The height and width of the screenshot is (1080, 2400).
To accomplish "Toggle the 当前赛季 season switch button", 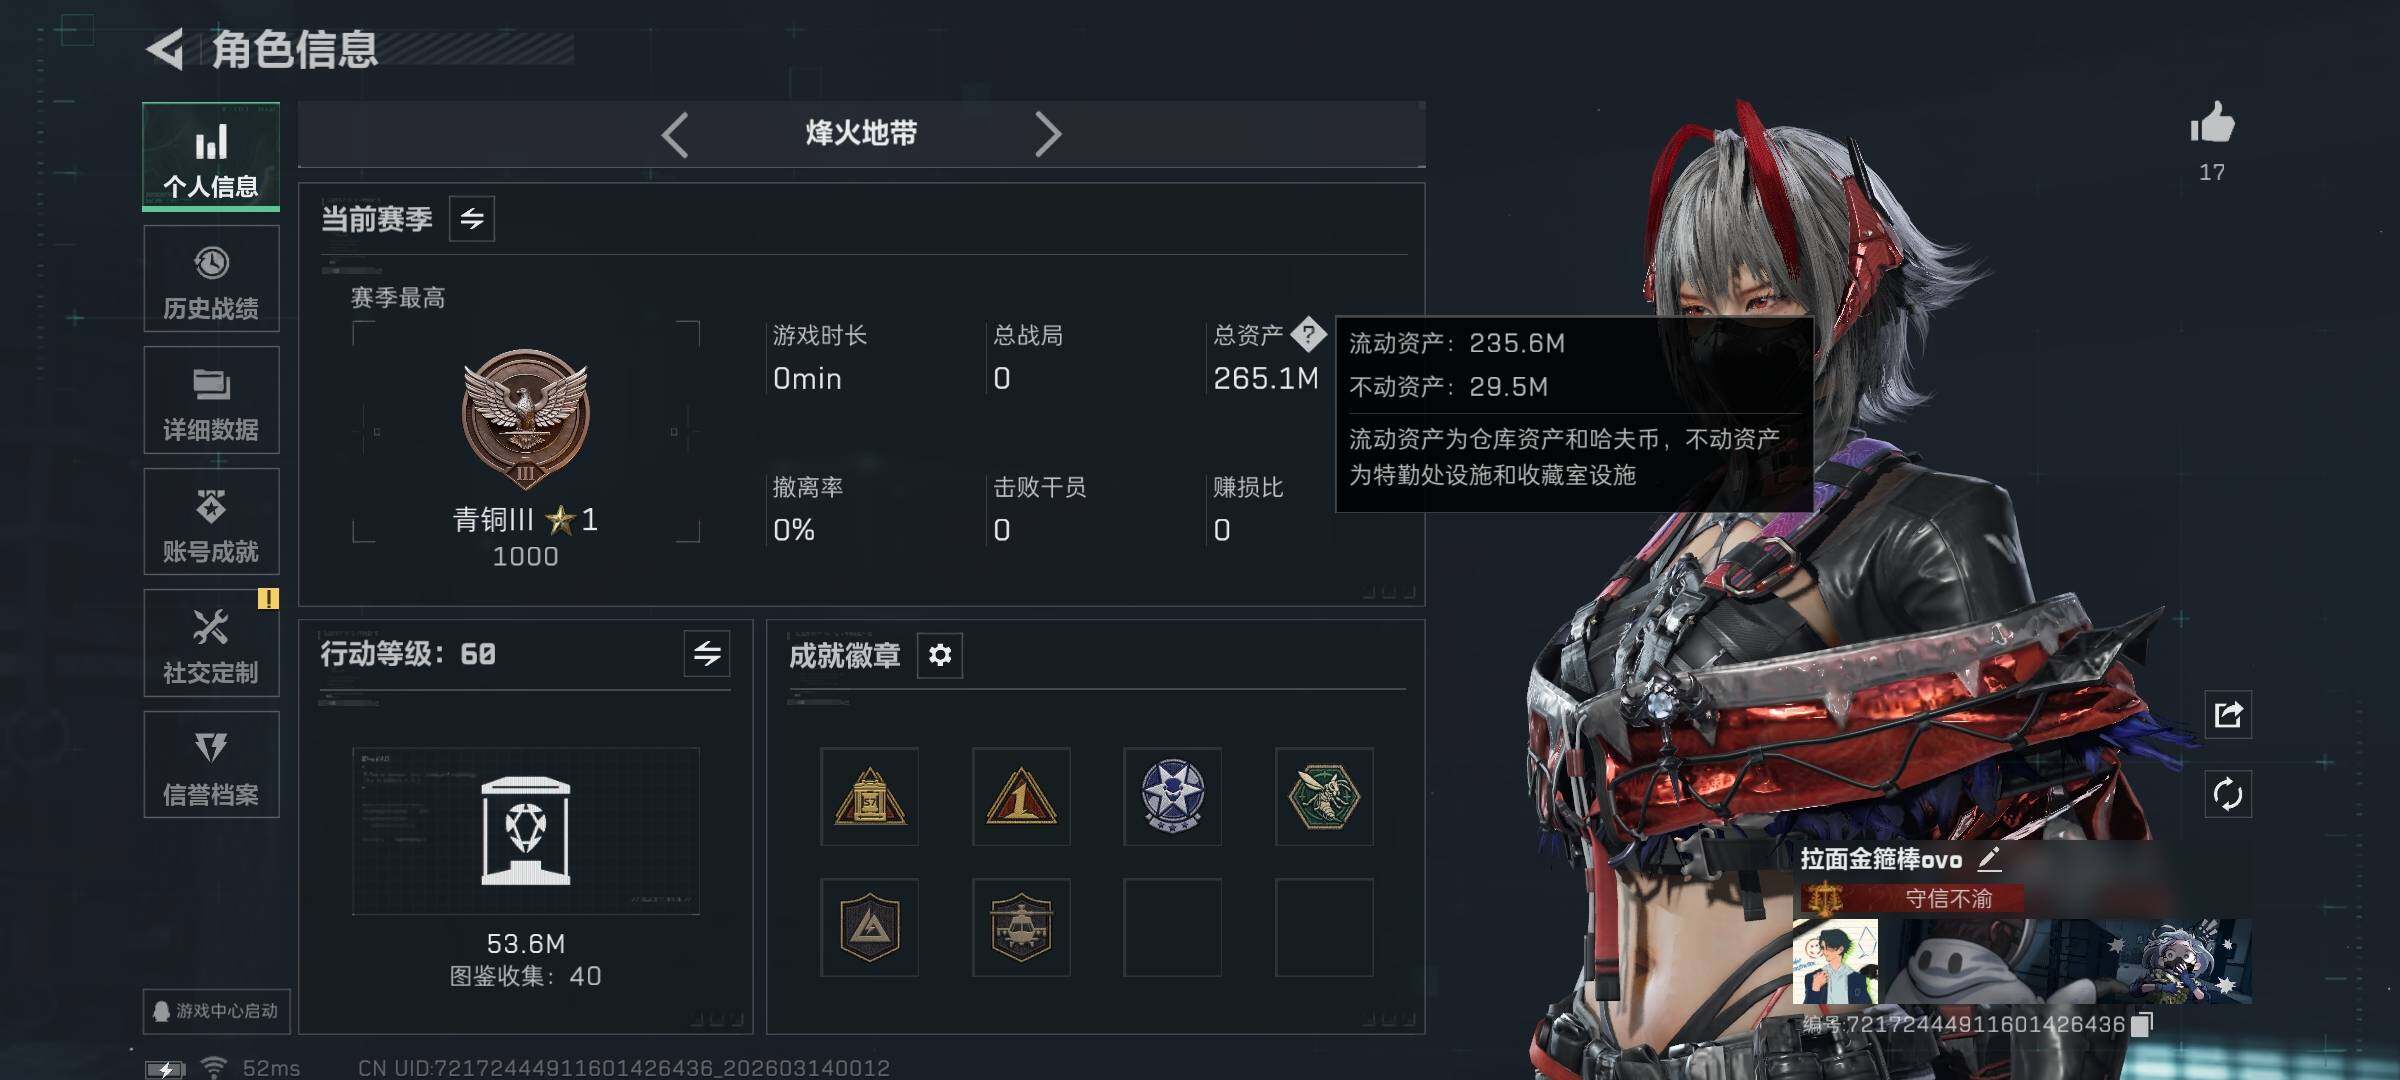I will (x=472, y=218).
